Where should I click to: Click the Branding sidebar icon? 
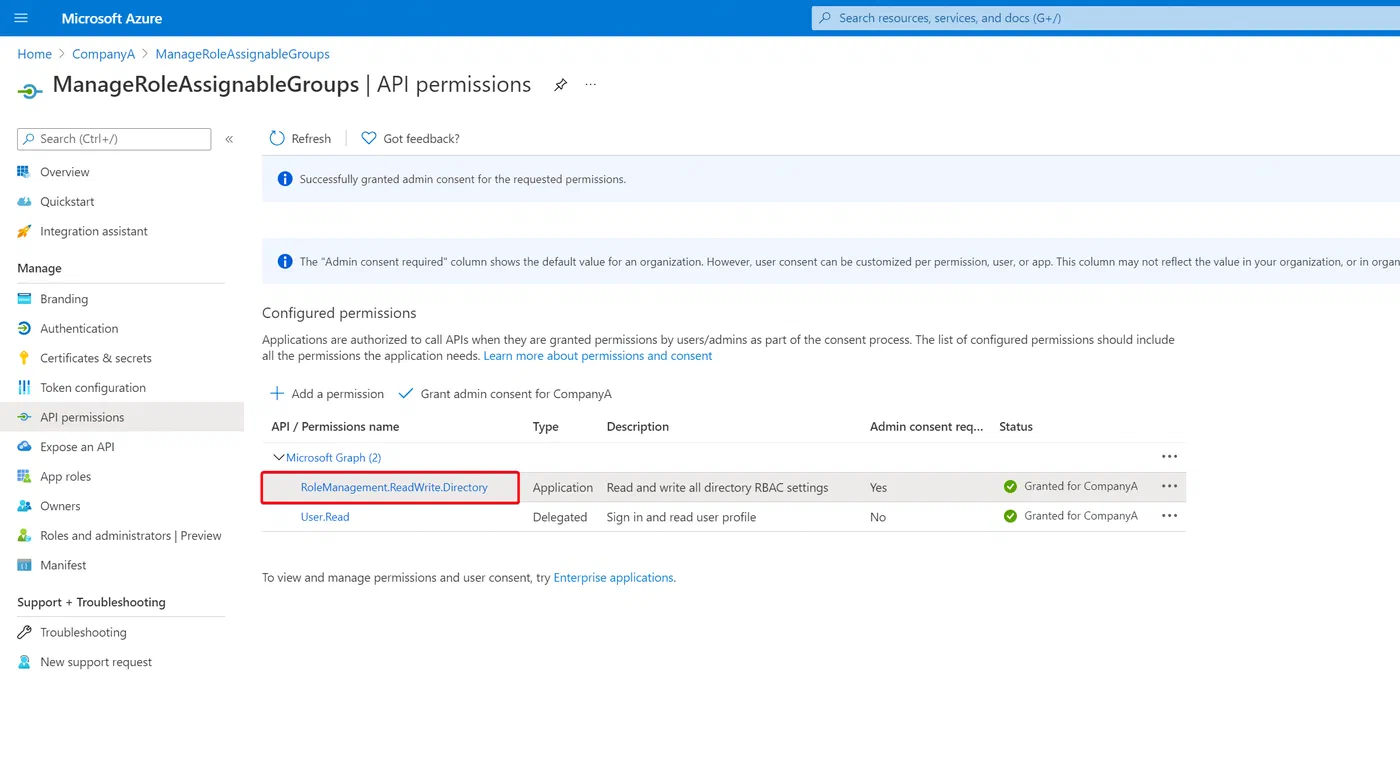24,299
